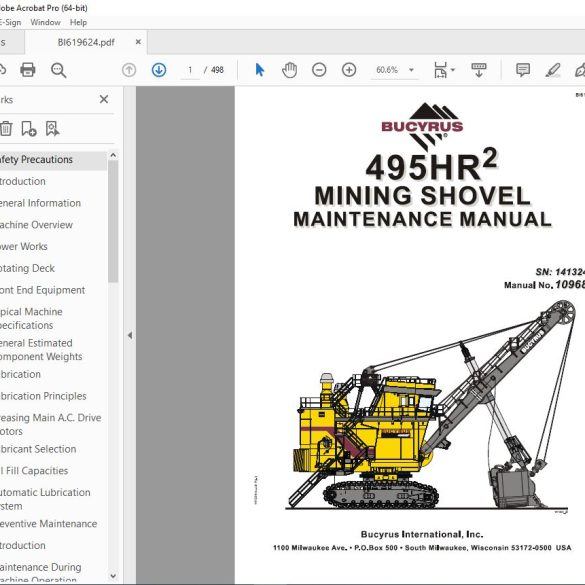The width and height of the screenshot is (585, 585).
Task: Go to previous page arrow
Action: pos(129,70)
